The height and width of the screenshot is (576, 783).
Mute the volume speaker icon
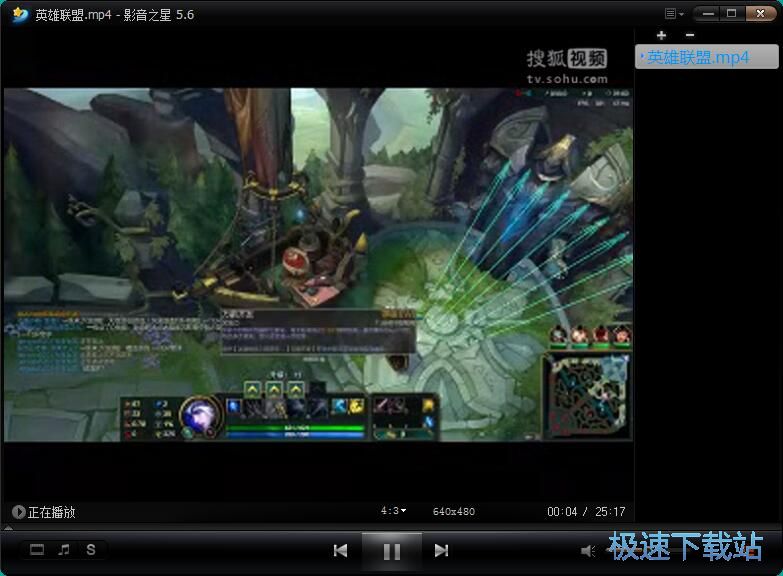point(588,551)
